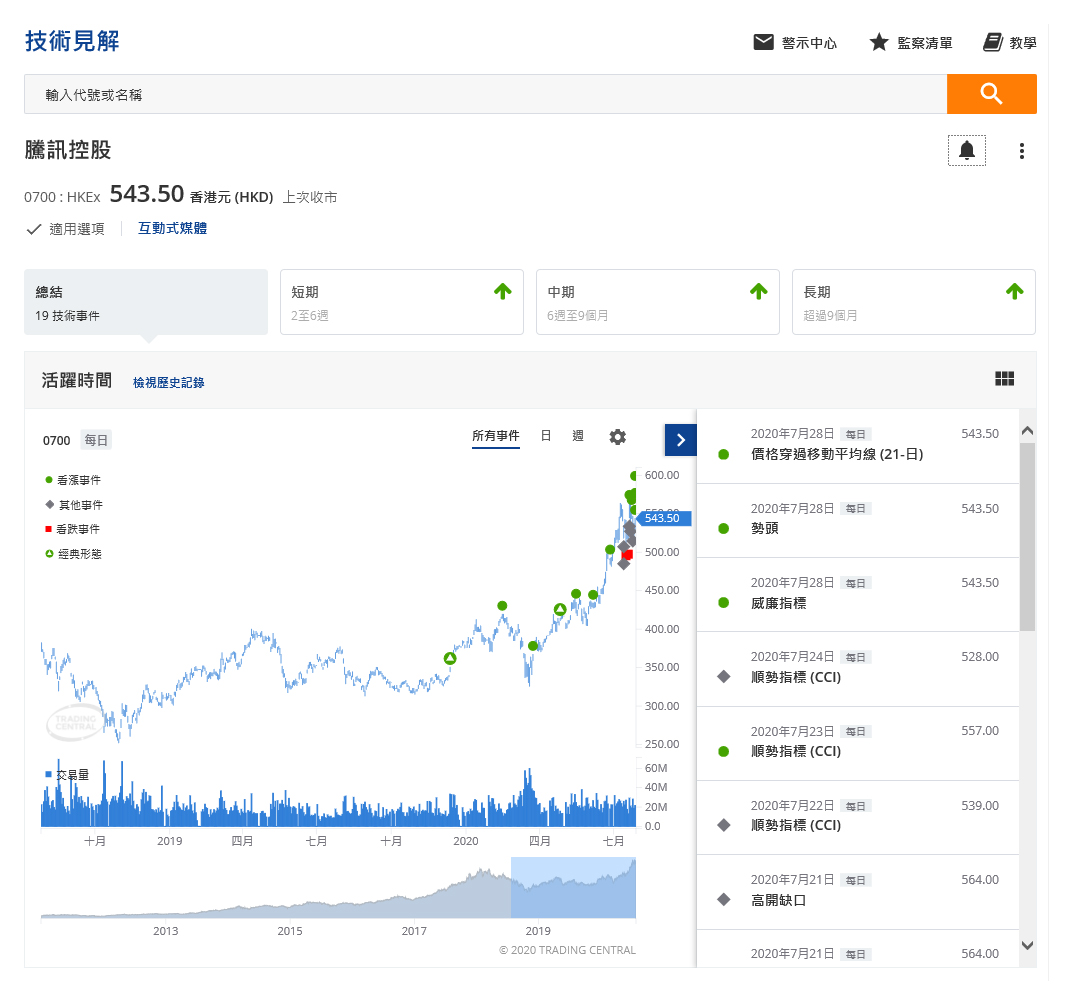Click the 中期 green up arrow
Screen dimensions: 1069x1001
(x=758, y=292)
